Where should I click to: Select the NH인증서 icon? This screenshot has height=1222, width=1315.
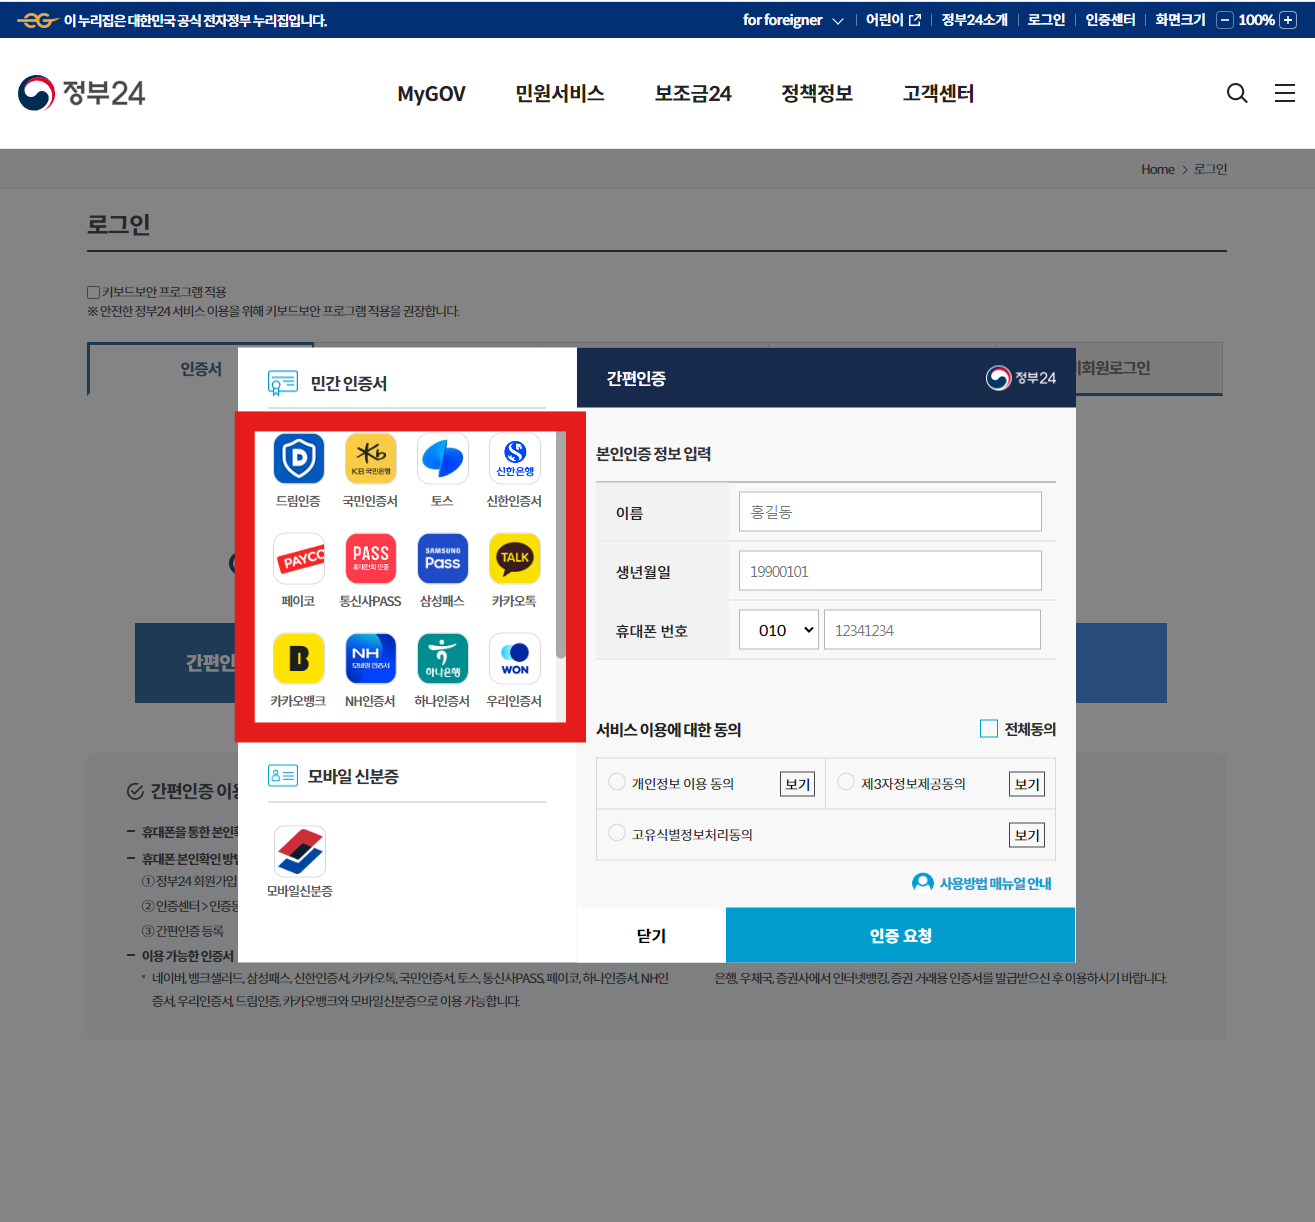coord(370,658)
